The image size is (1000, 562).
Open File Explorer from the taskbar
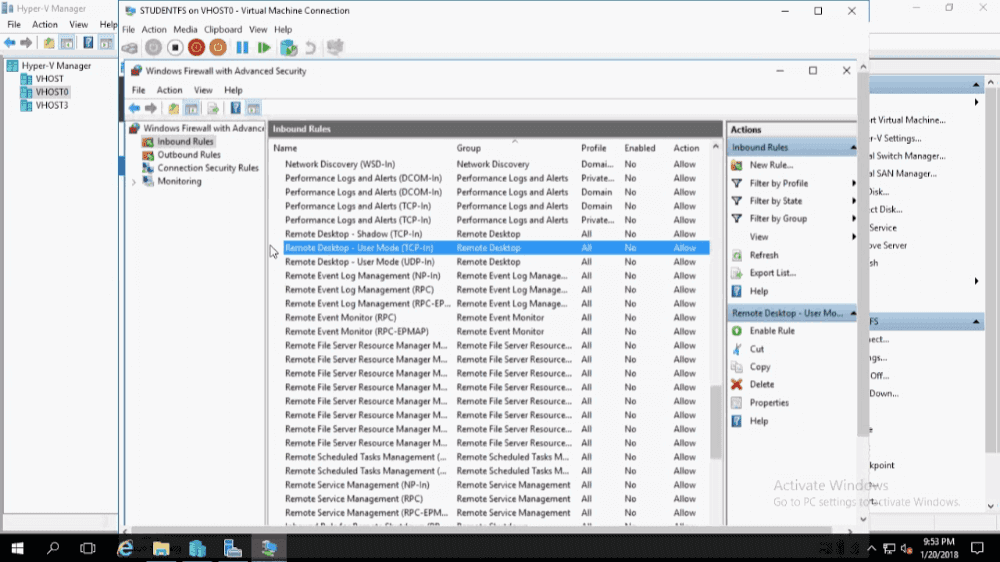click(161, 548)
